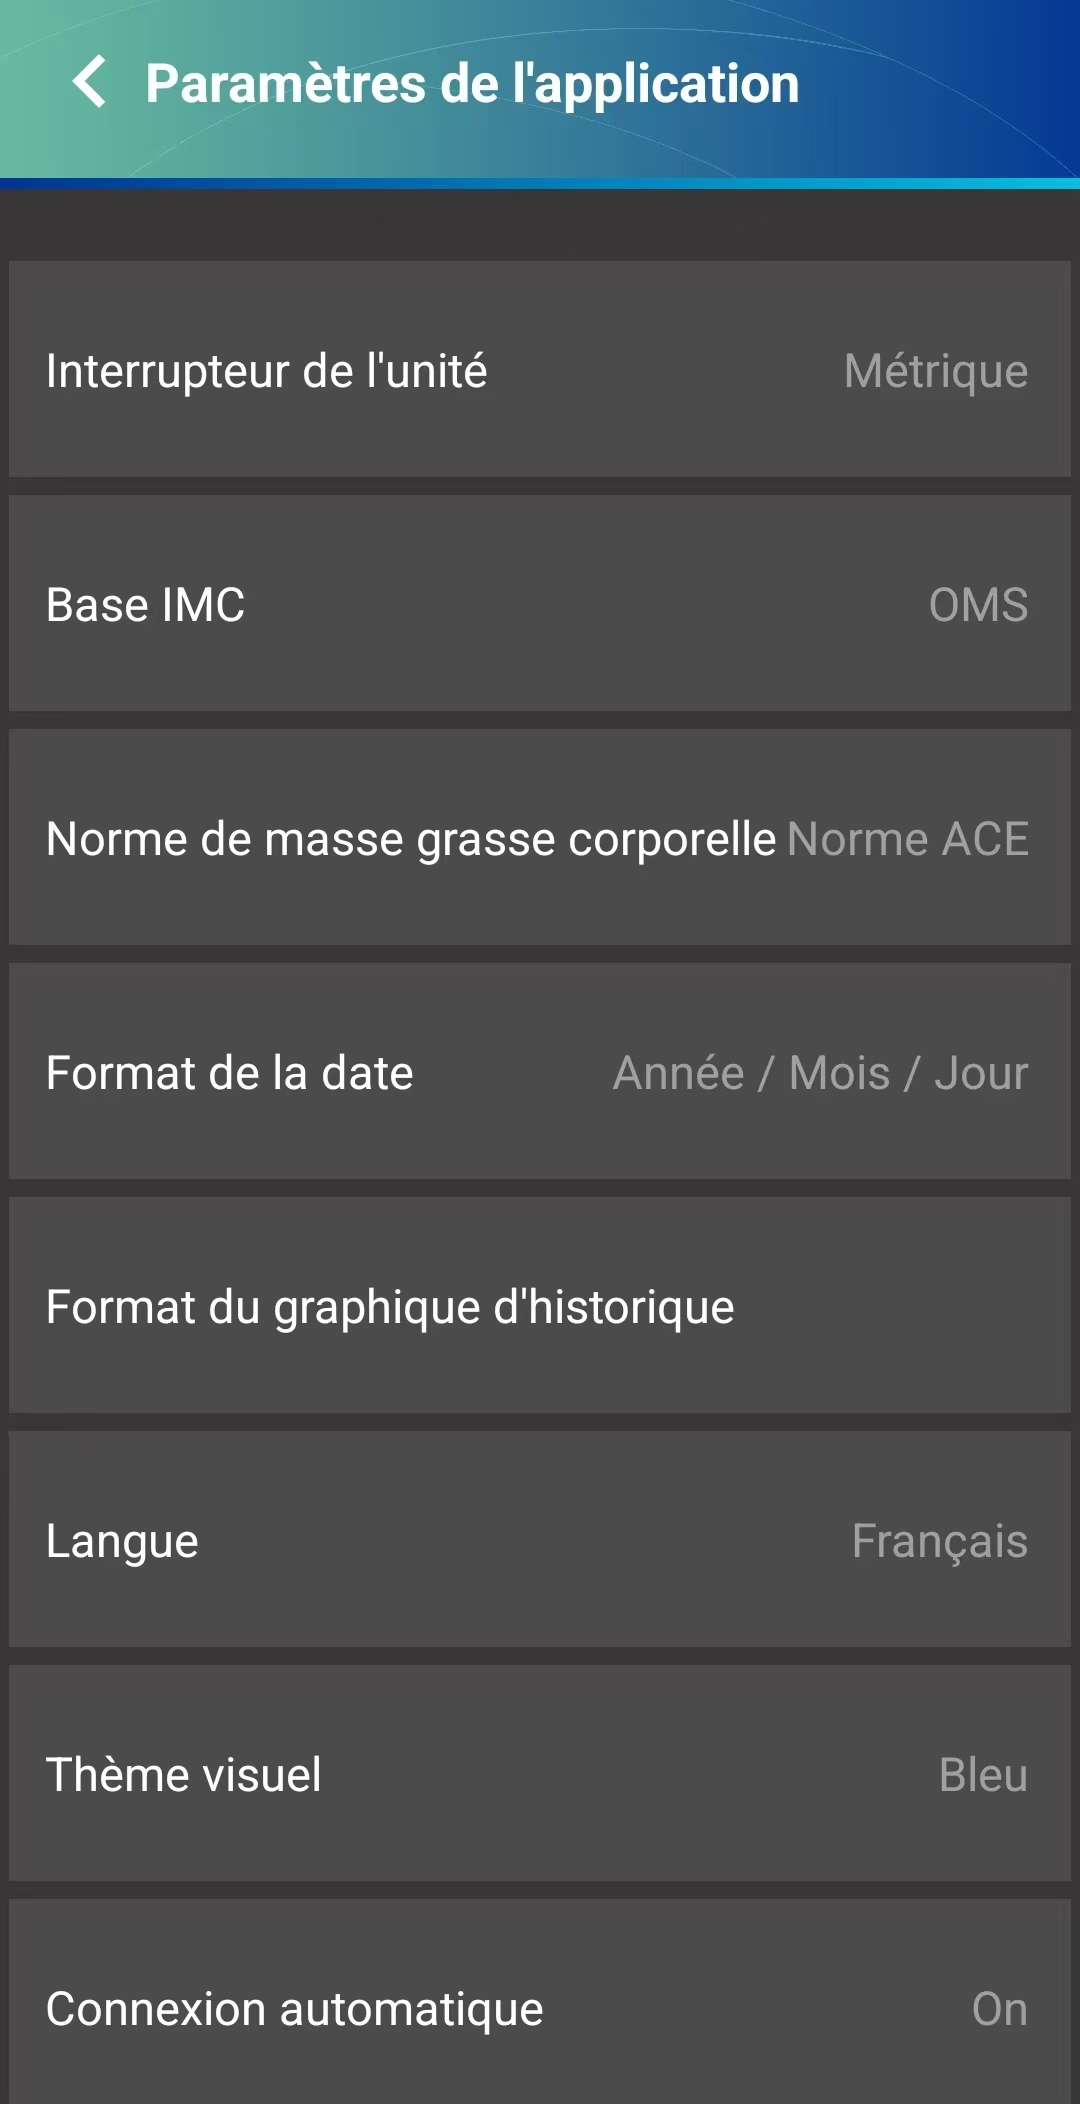Open the 'Langue' setting
This screenshot has width=1080, height=2104.
pyautogui.click(x=122, y=1541)
